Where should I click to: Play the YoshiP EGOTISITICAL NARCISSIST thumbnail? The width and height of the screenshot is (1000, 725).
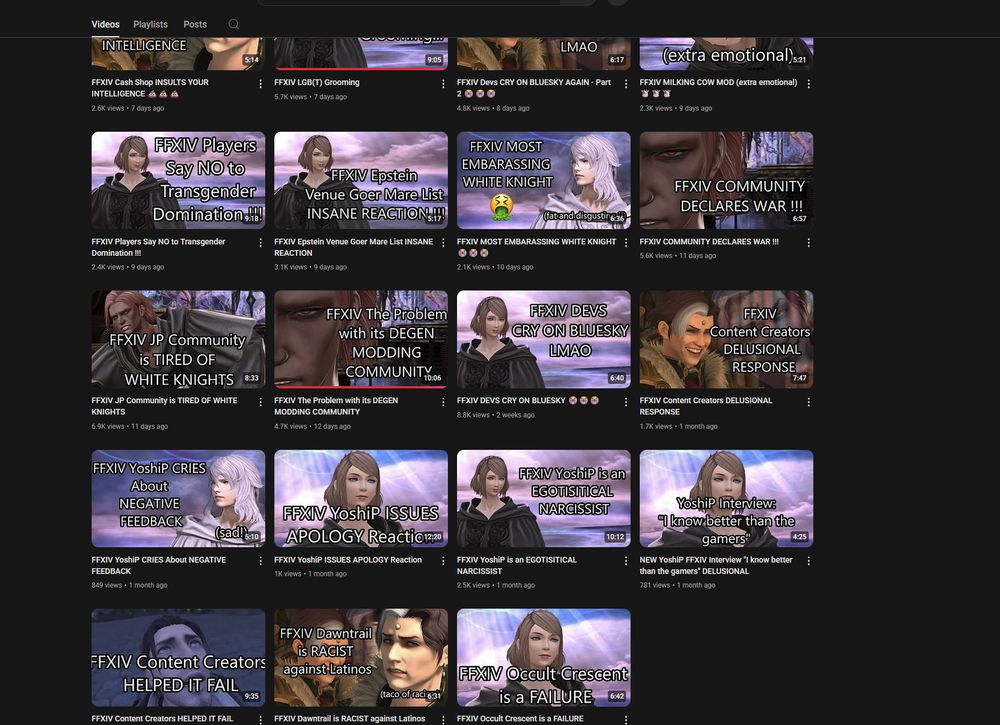[x=543, y=499]
